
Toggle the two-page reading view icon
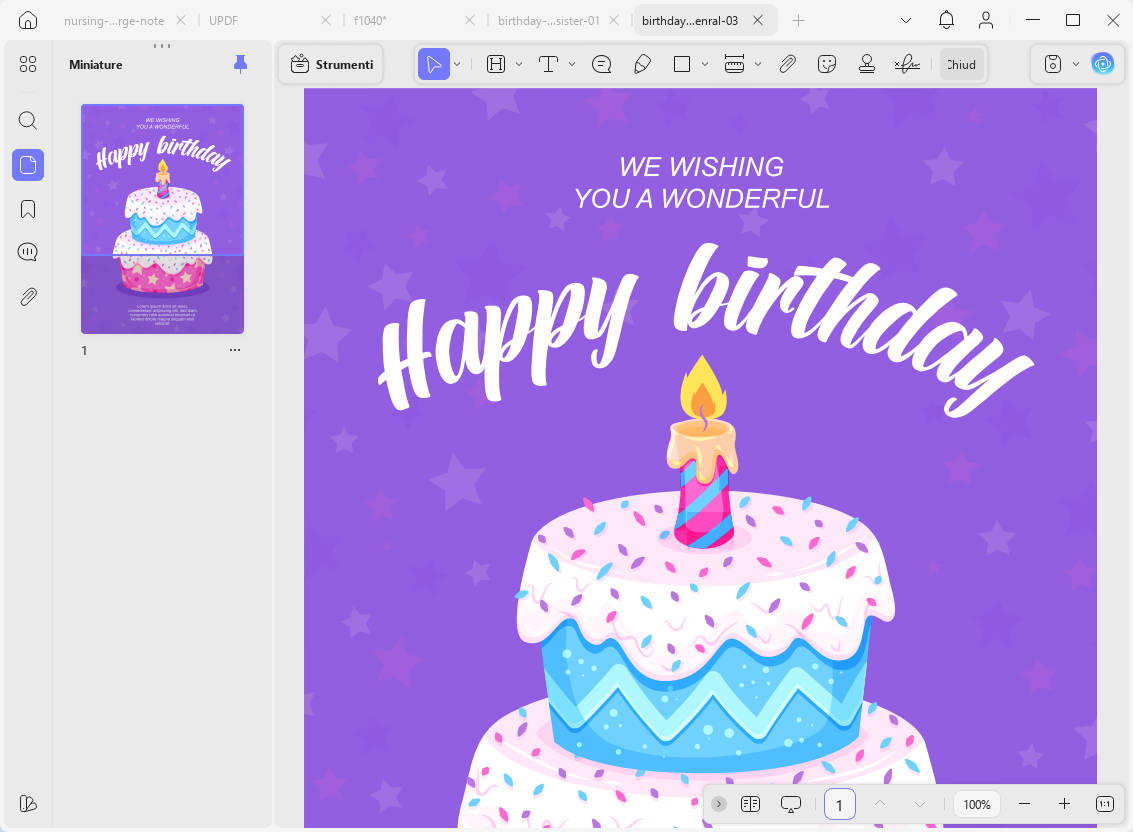pos(750,804)
